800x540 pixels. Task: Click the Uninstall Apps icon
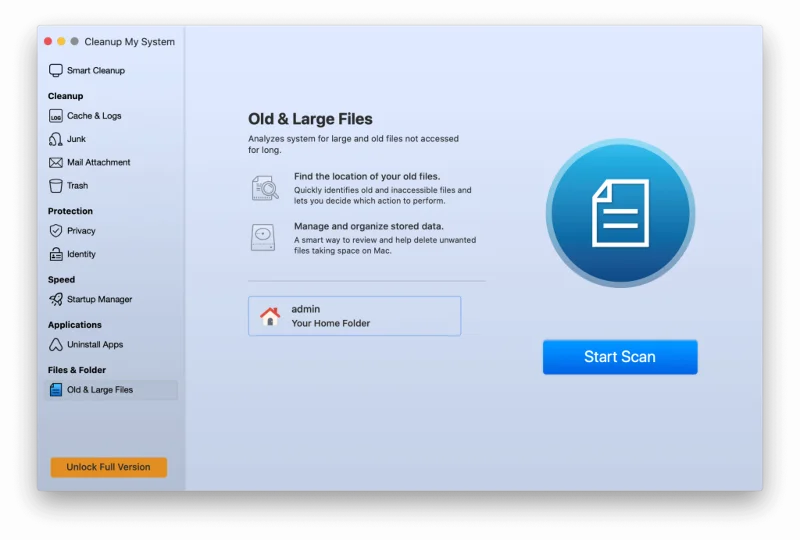coord(56,345)
